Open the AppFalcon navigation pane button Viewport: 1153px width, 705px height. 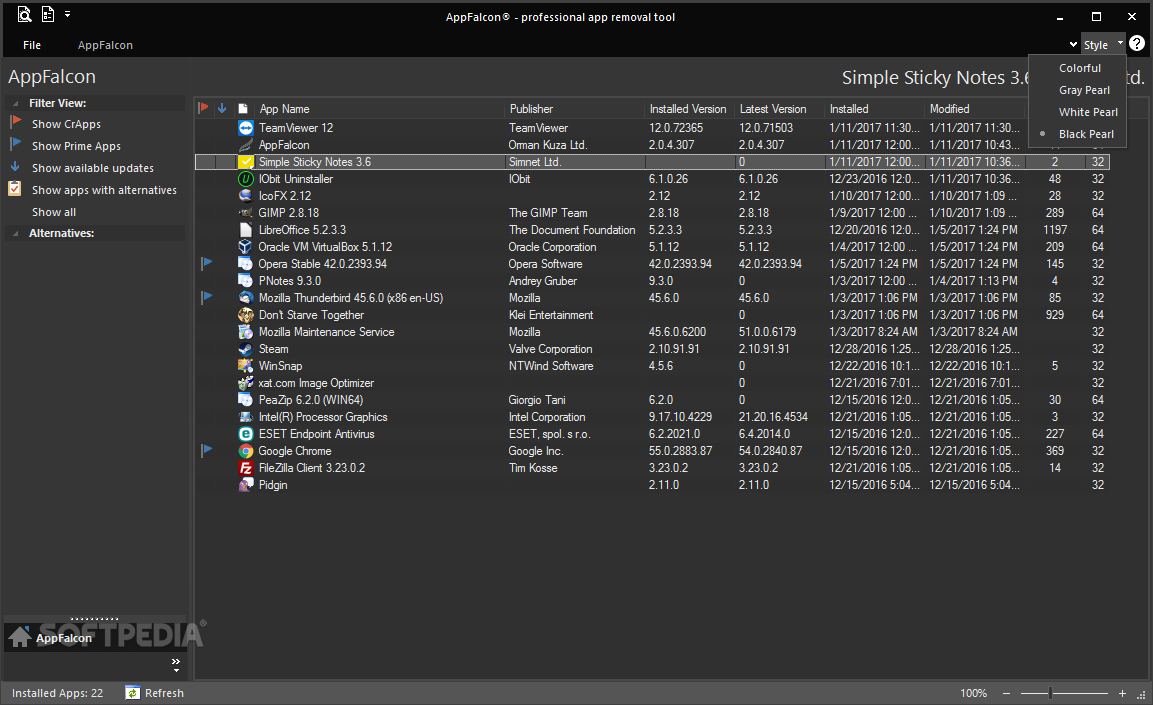pyautogui.click(x=95, y=638)
